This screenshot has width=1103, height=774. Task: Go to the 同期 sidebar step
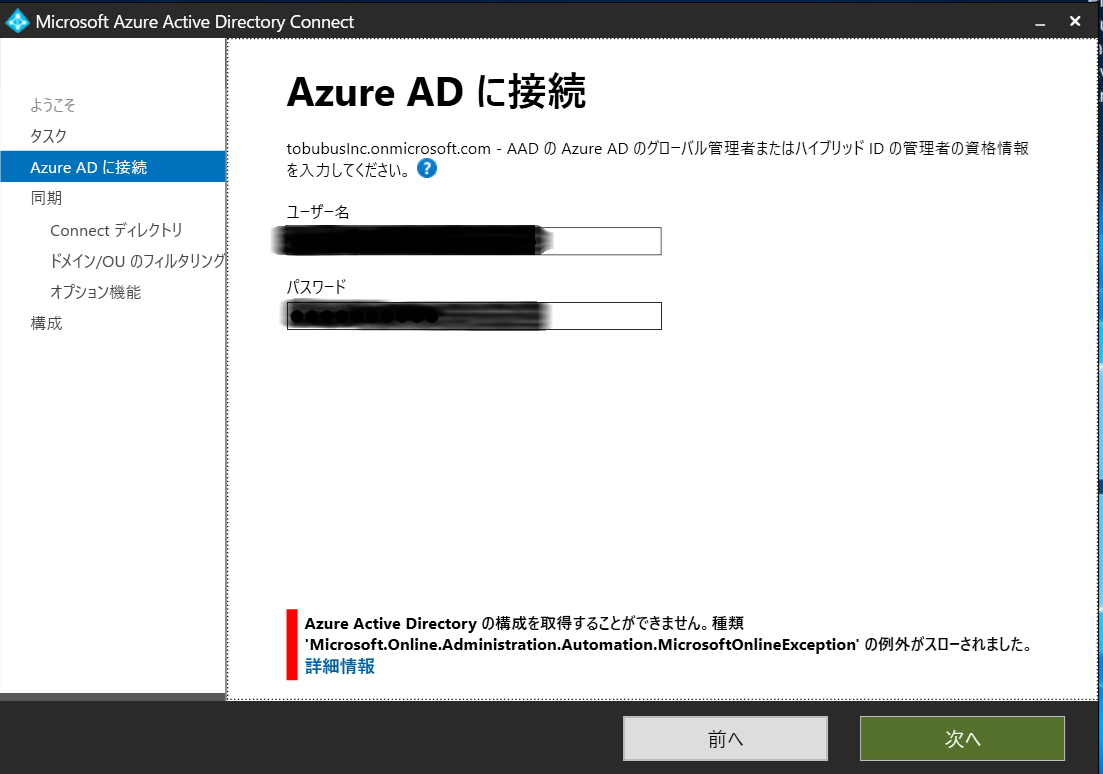tap(46, 198)
